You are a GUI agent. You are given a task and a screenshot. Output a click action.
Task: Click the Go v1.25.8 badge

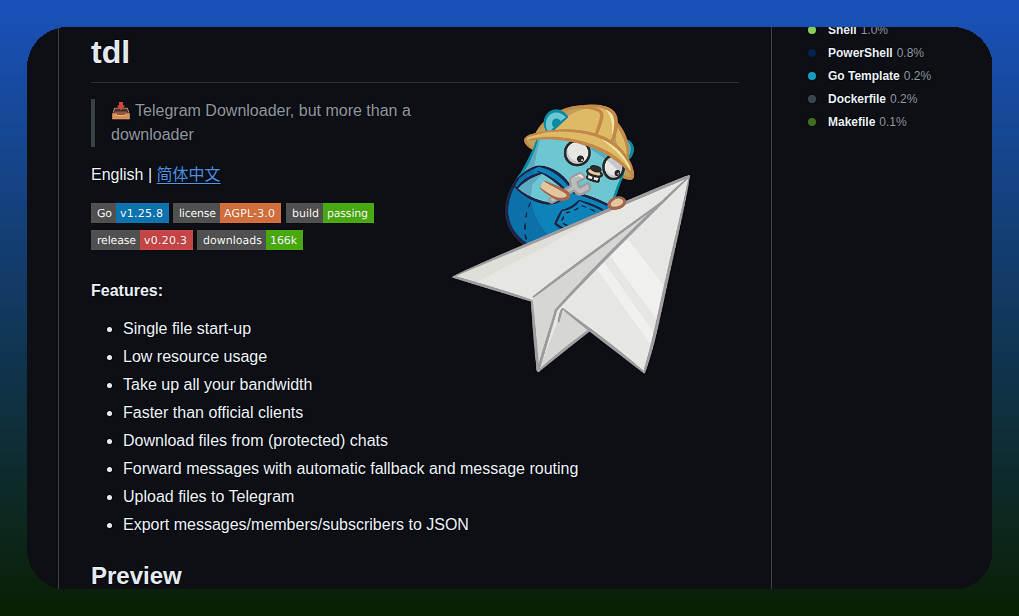click(130, 213)
